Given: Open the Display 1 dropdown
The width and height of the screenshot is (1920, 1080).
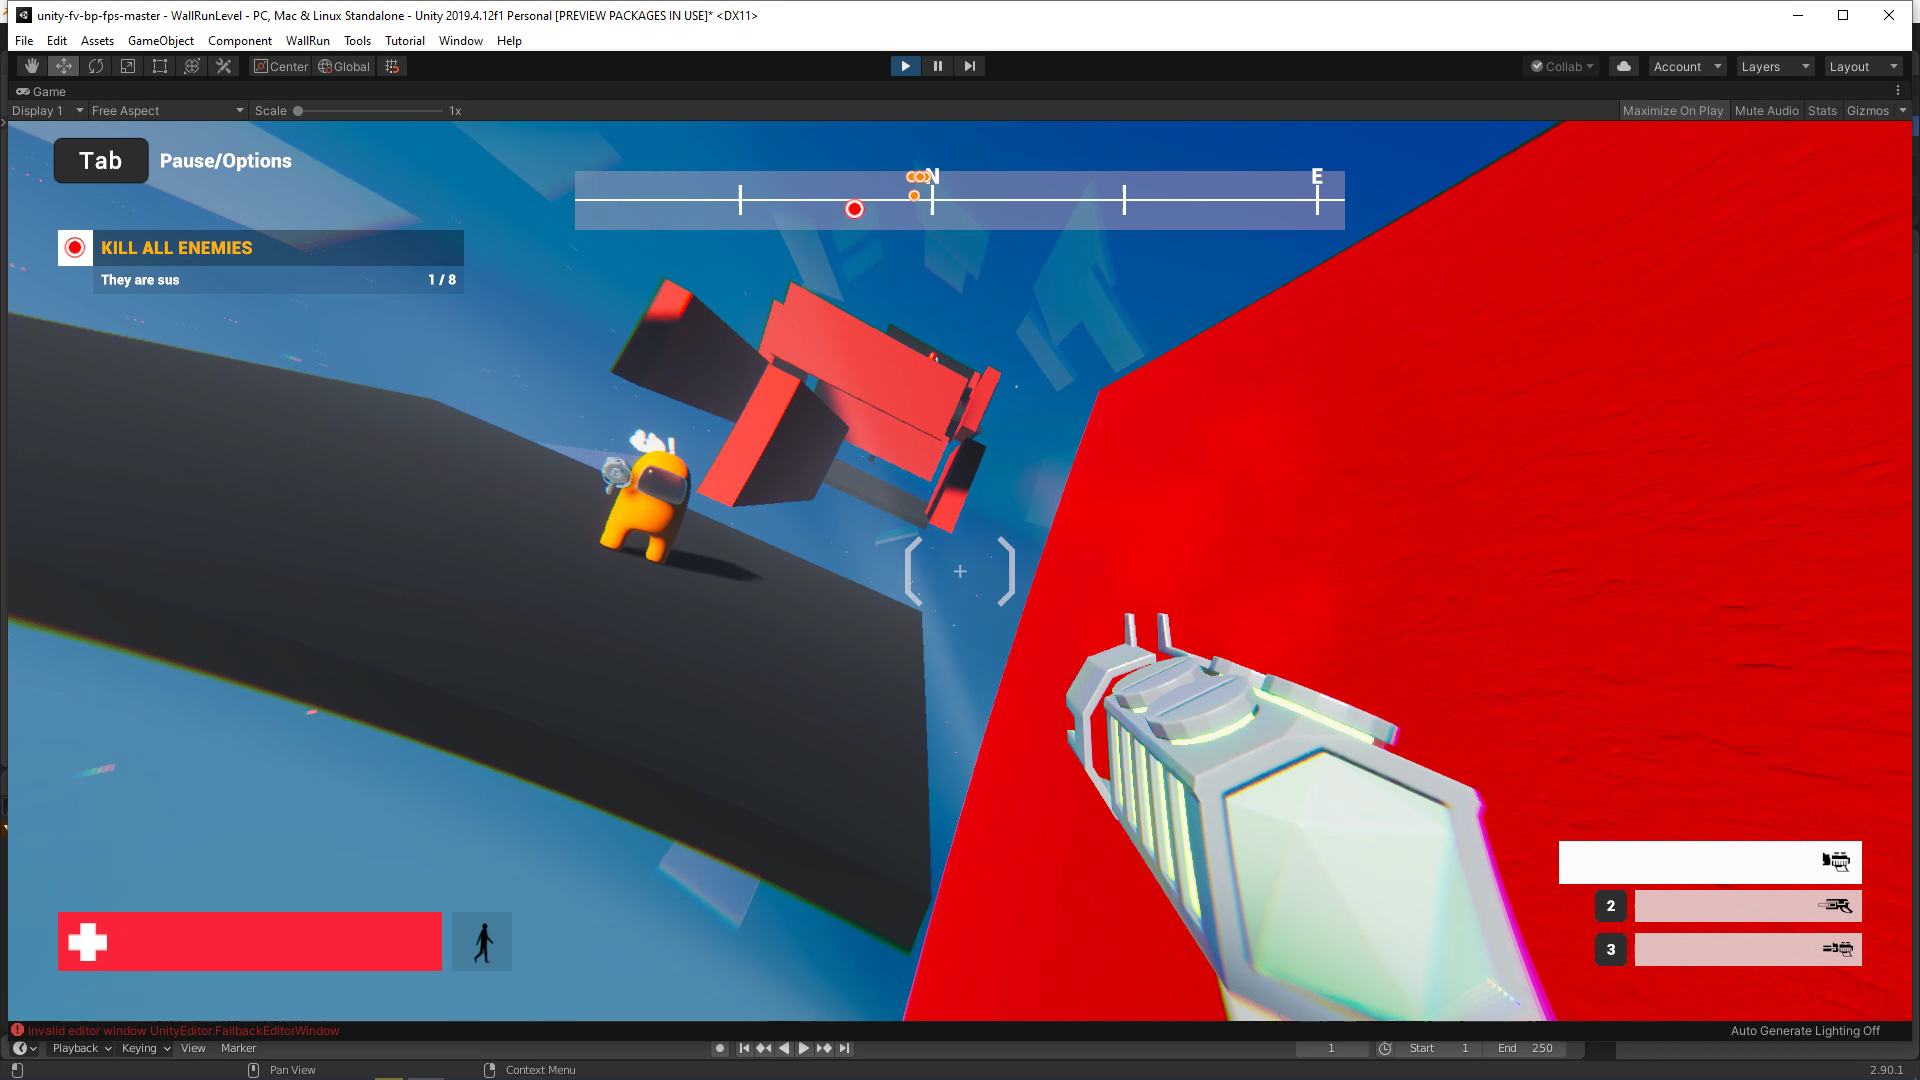Looking at the screenshot, I should click(47, 111).
